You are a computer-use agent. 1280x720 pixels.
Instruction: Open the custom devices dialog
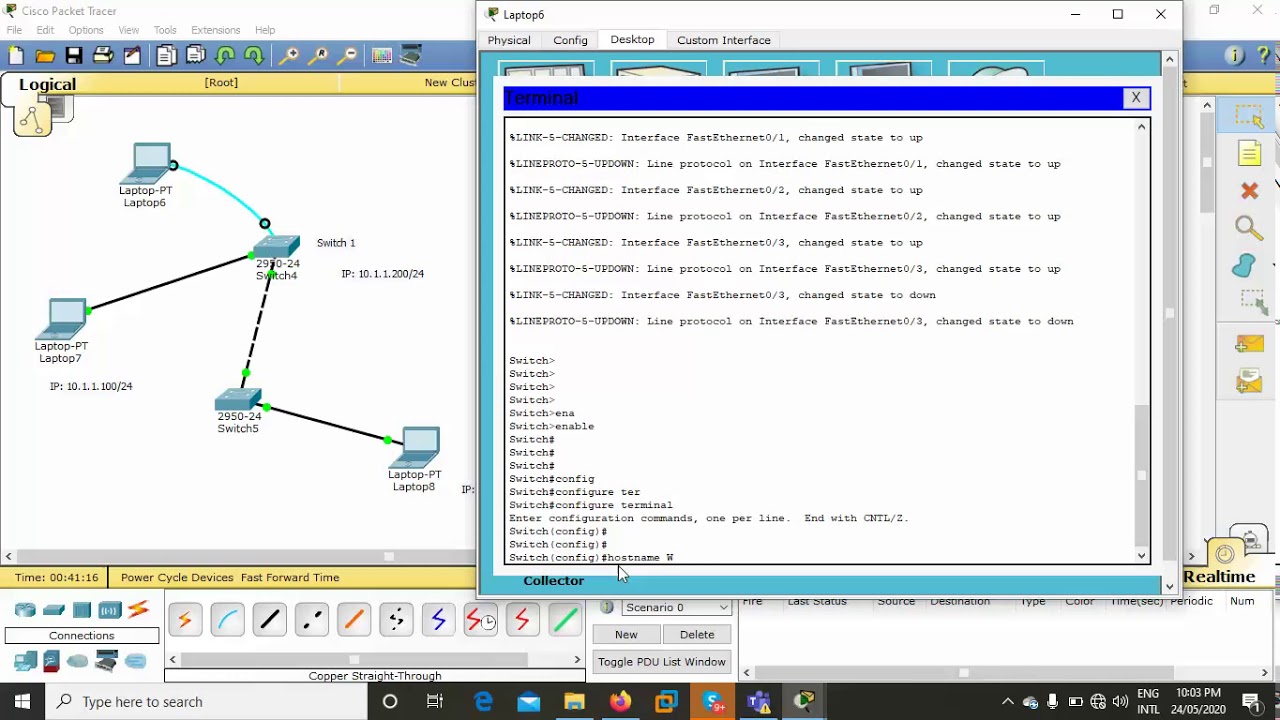pyautogui.click(x=411, y=56)
